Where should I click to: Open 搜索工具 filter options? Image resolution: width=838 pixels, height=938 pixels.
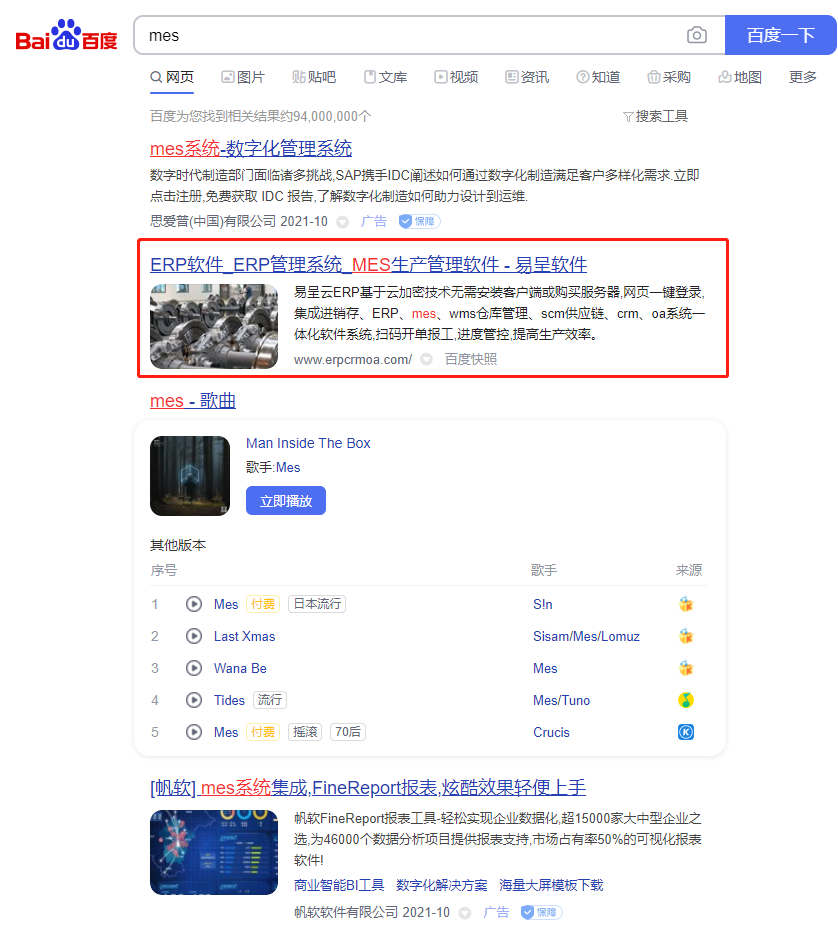click(656, 116)
